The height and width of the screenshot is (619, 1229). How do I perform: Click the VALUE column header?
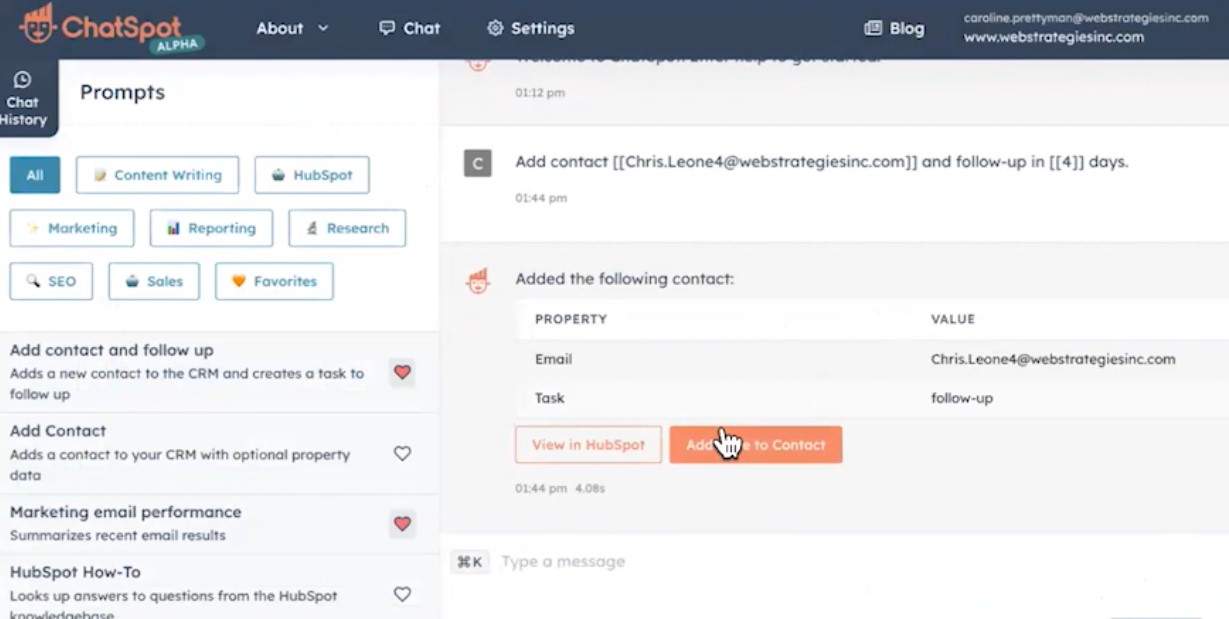pyautogui.click(x=953, y=319)
